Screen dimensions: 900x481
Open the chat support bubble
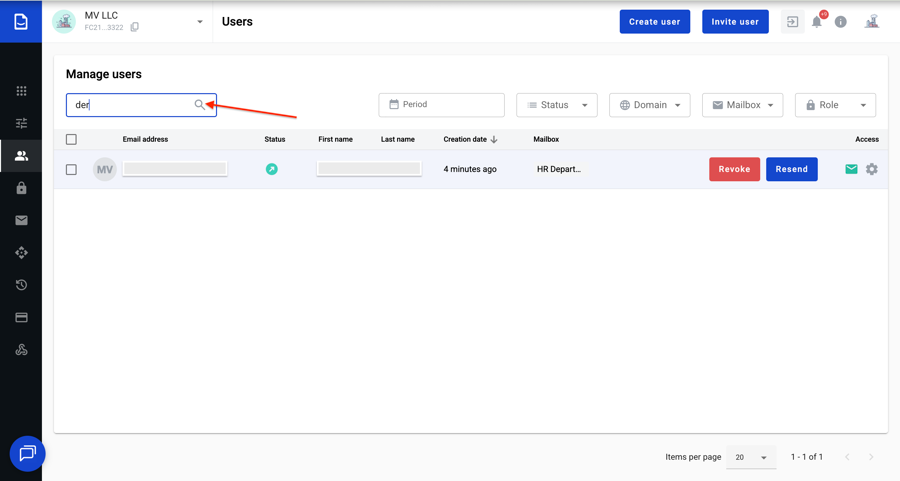pos(27,454)
